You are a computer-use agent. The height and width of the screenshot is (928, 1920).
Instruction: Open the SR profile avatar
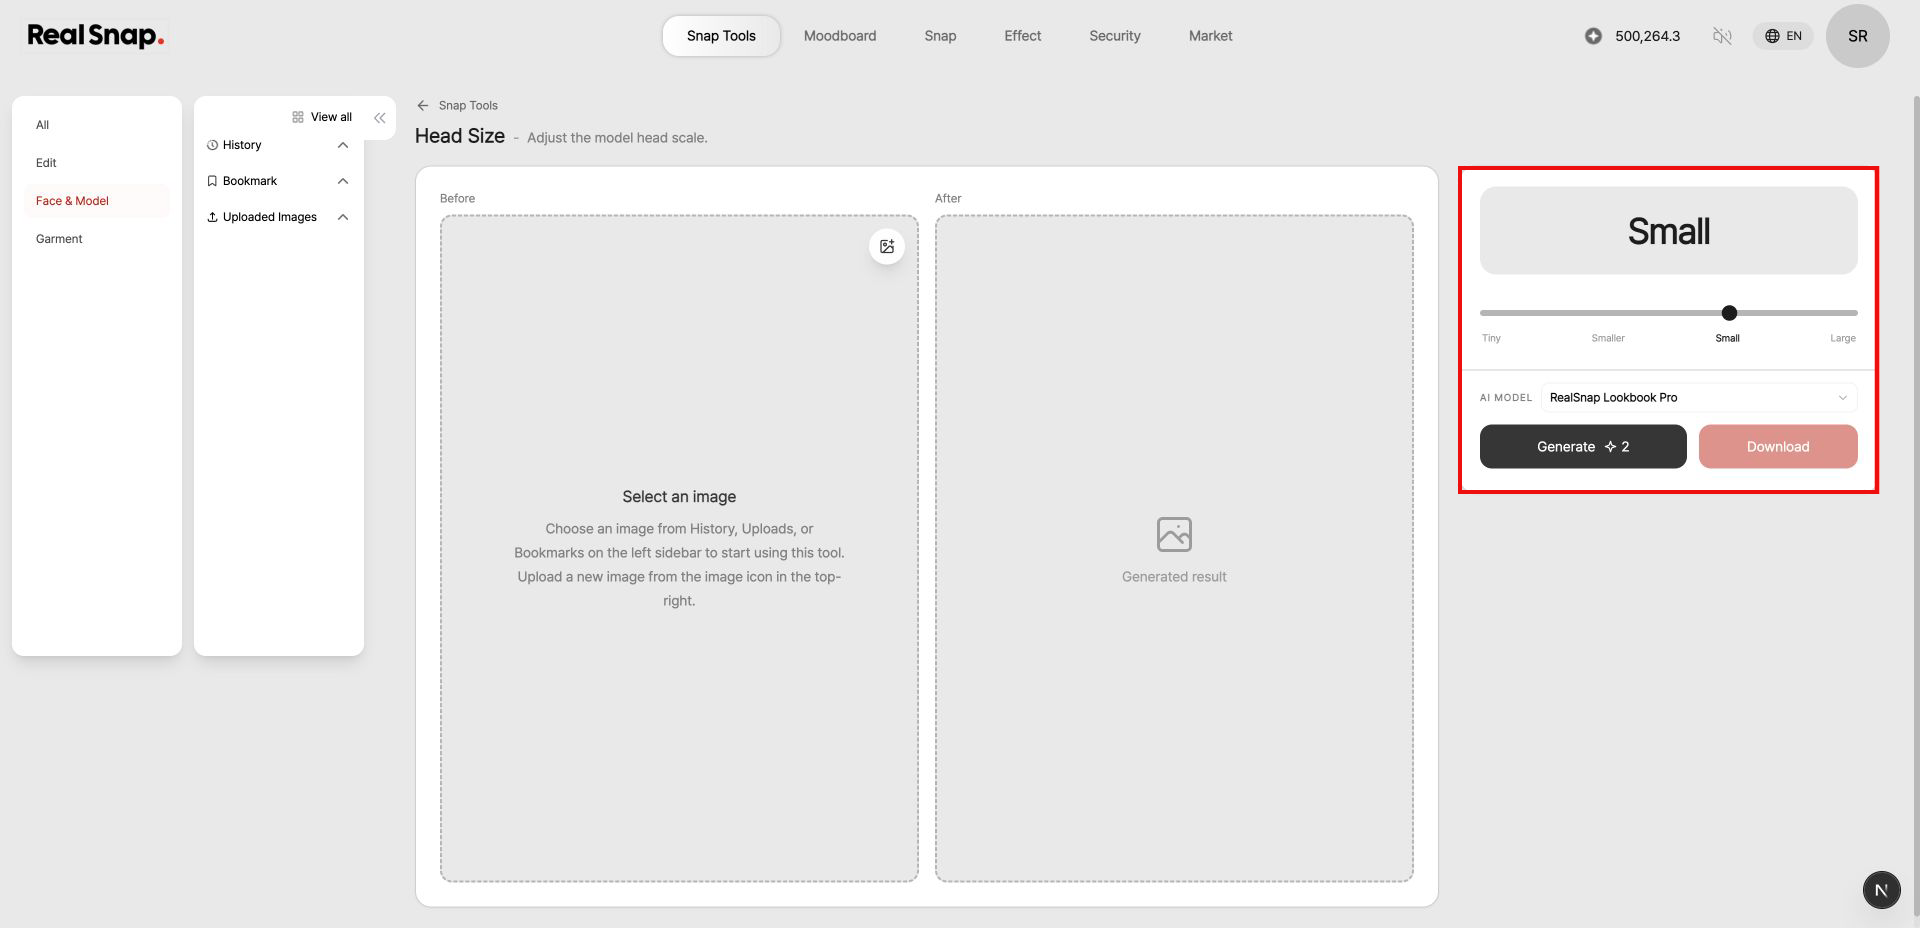[1857, 36]
